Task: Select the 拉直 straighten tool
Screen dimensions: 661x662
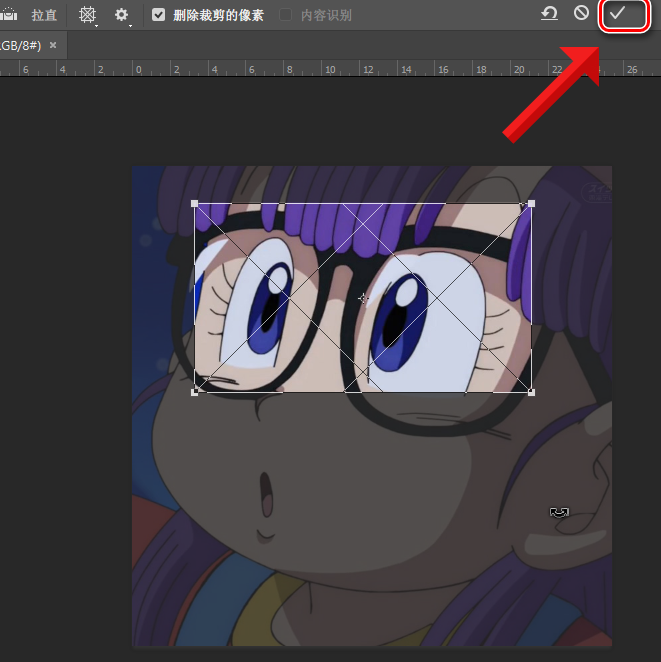Action: (44, 15)
